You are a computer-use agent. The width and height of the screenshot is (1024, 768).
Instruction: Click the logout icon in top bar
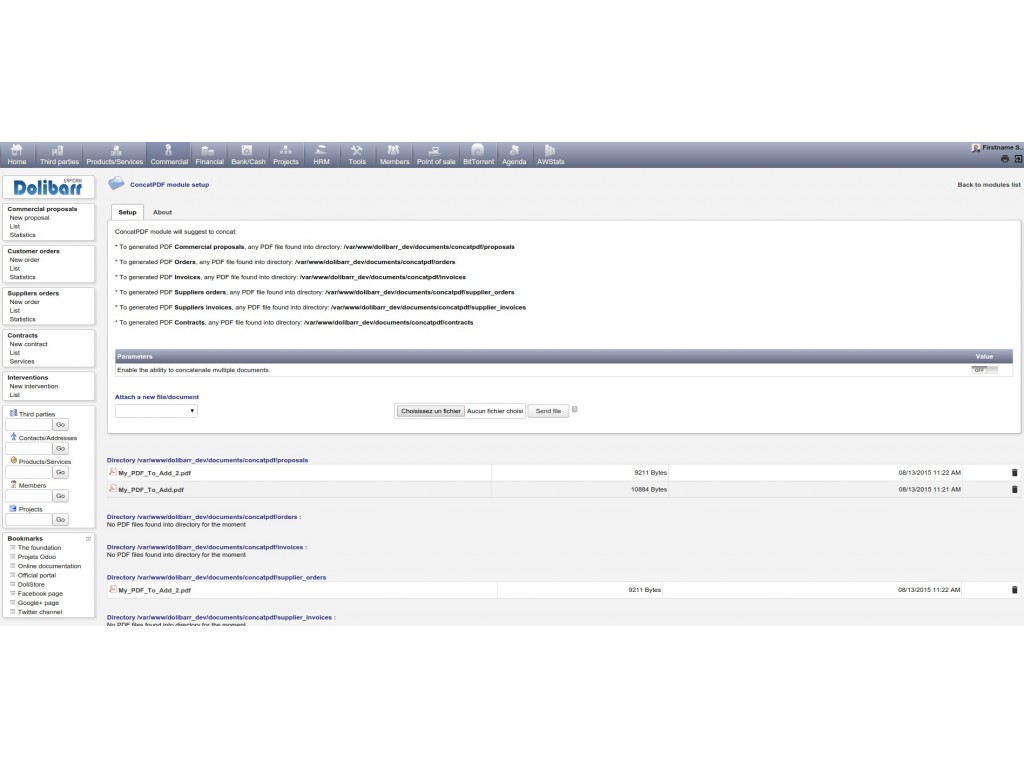(x=1017, y=159)
